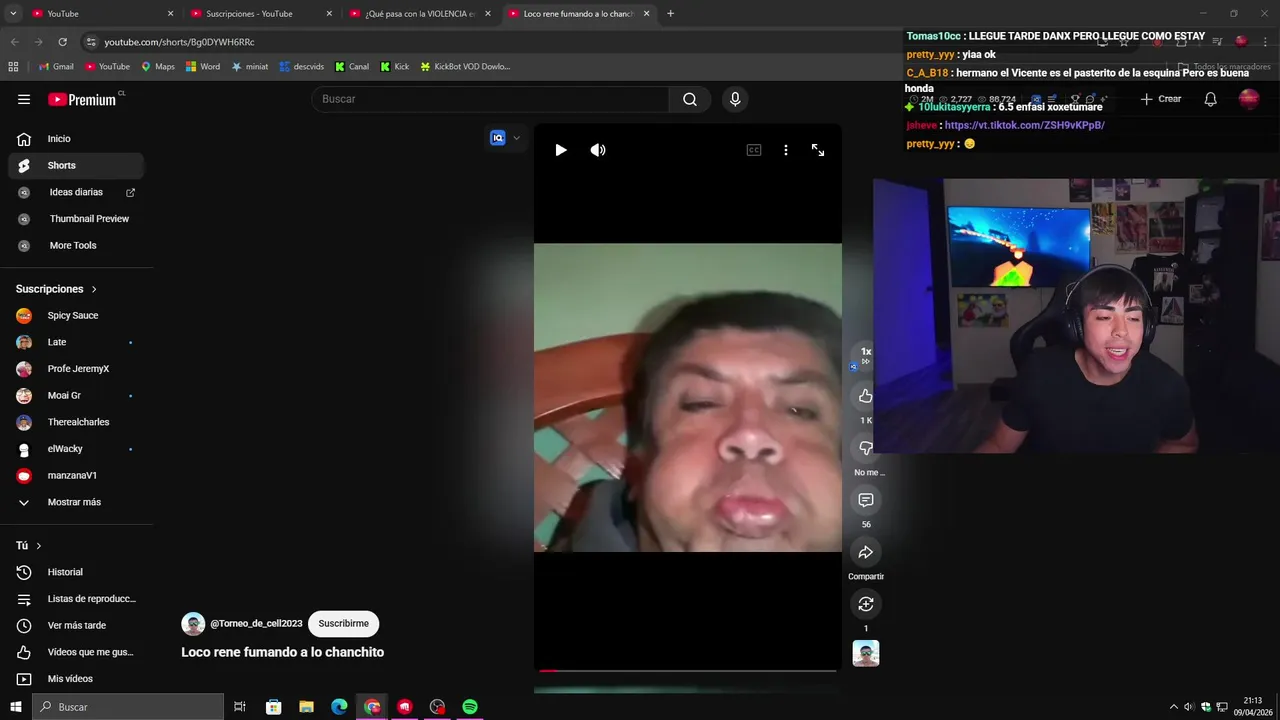Open Spotify from the taskbar
Screen dimensions: 1280x720
coord(470,707)
